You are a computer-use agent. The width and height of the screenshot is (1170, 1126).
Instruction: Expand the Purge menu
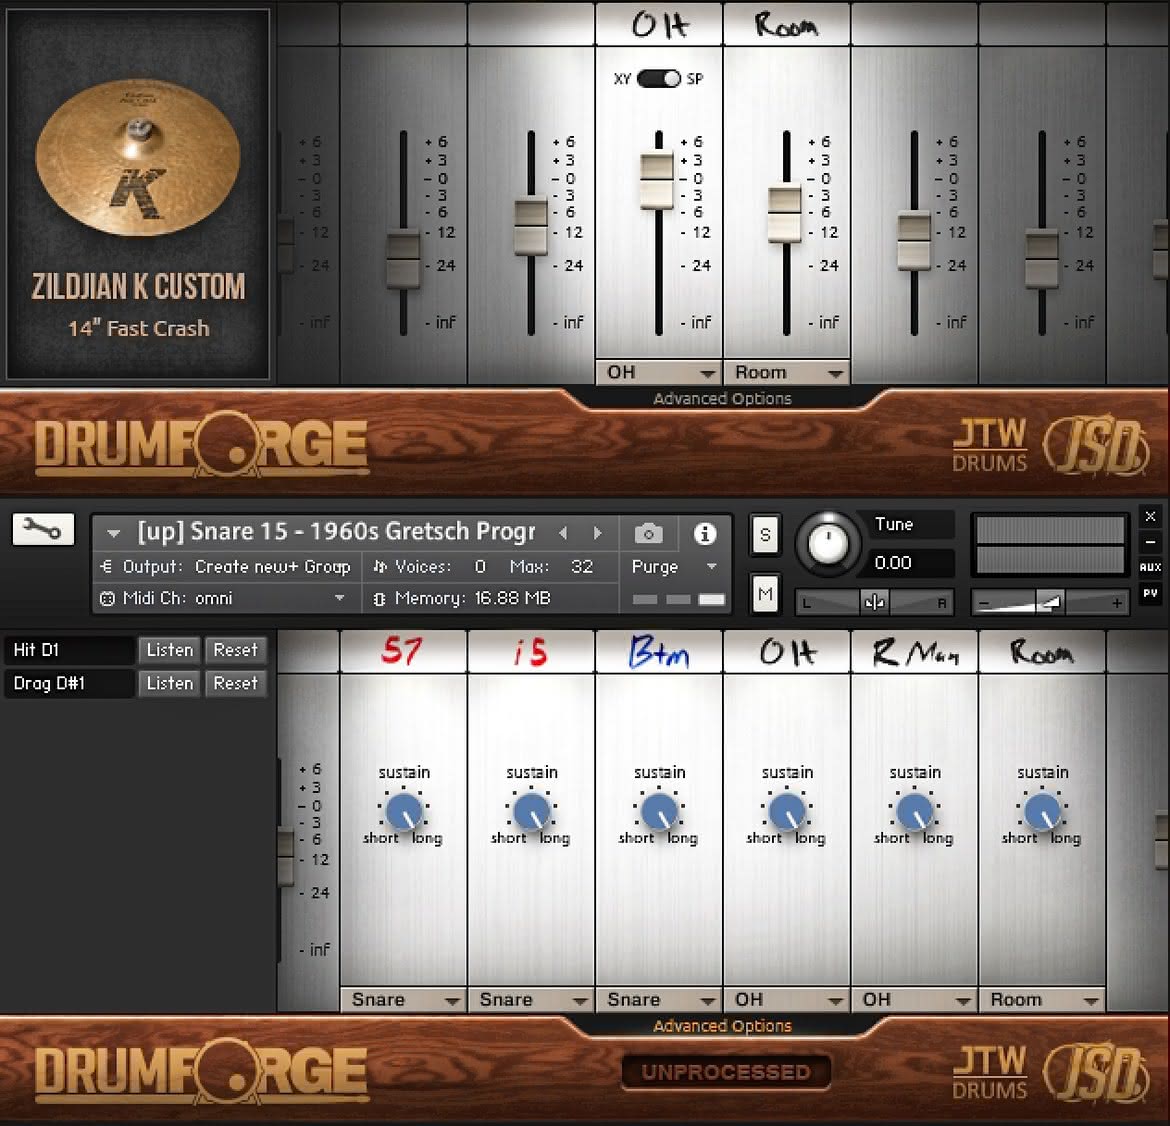pos(674,567)
